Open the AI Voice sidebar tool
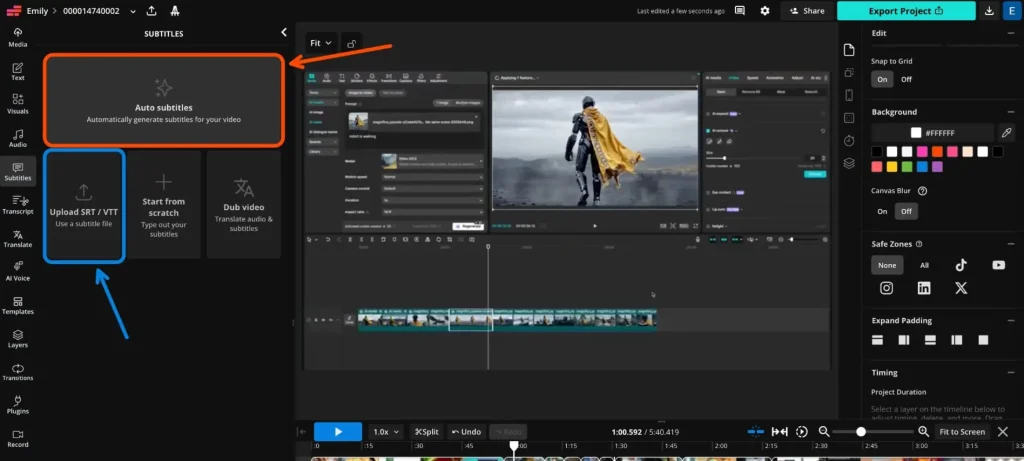 [18, 270]
